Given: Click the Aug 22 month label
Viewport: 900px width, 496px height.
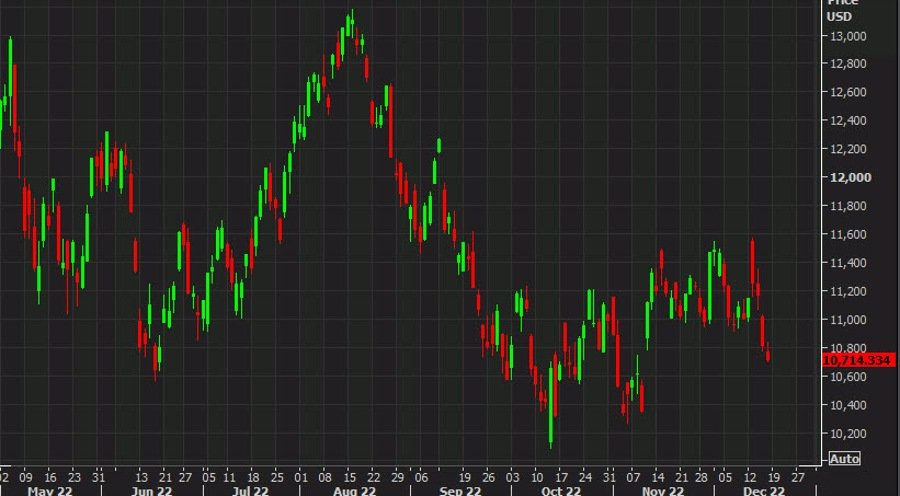Looking at the screenshot, I should pyautogui.click(x=354, y=491).
